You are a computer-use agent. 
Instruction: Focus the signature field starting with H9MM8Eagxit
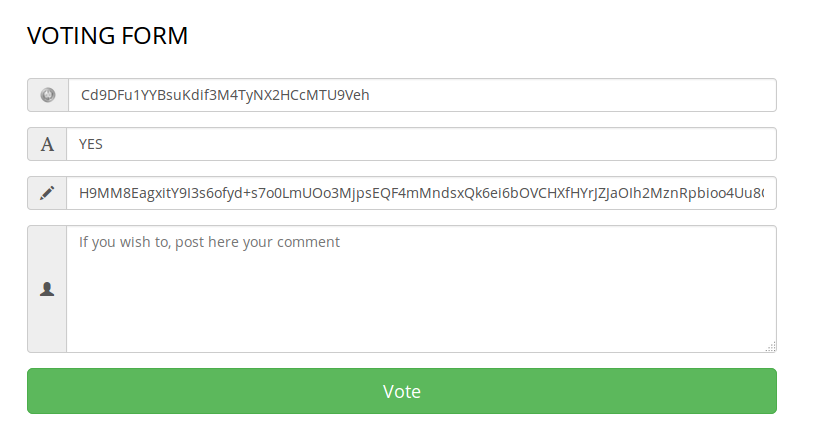[x=421, y=193]
